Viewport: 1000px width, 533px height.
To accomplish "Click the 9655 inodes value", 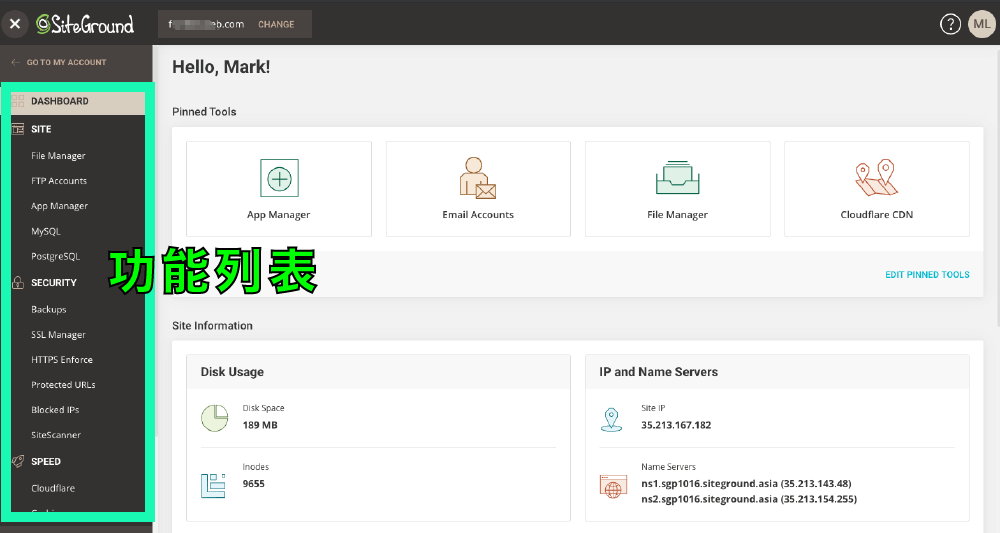I will [x=253, y=484].
